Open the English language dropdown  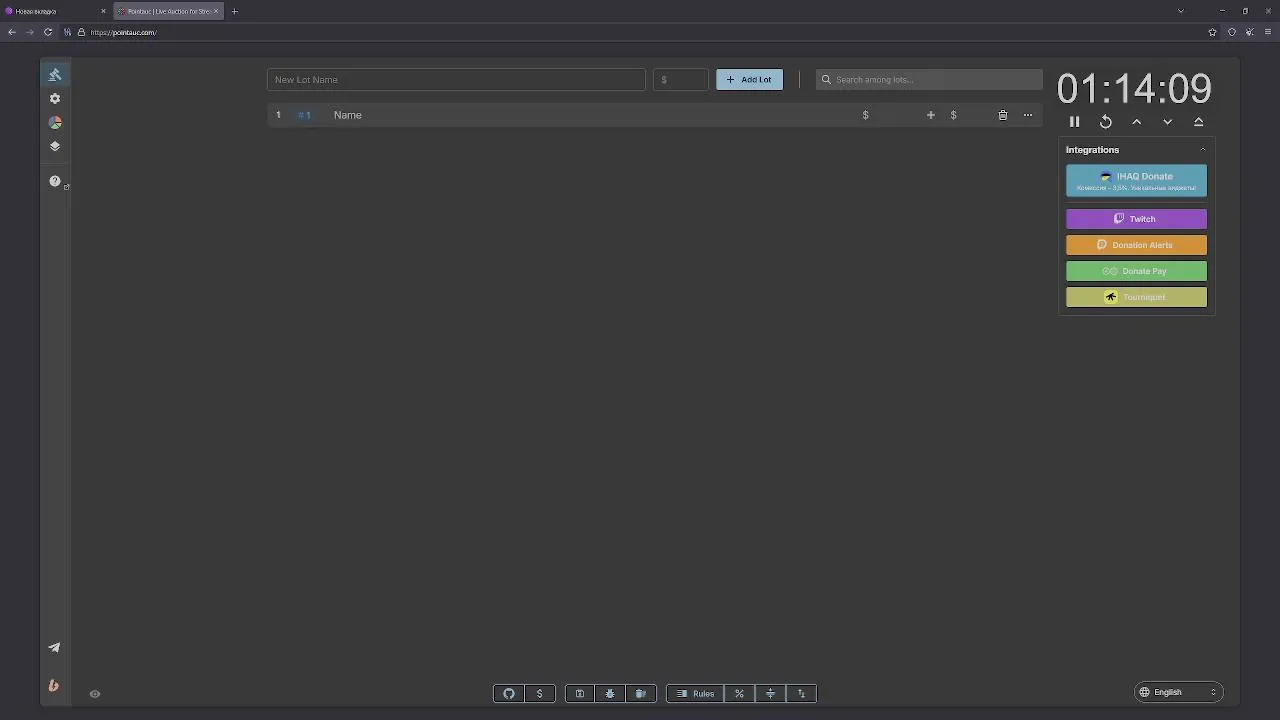pos(1178,692)
